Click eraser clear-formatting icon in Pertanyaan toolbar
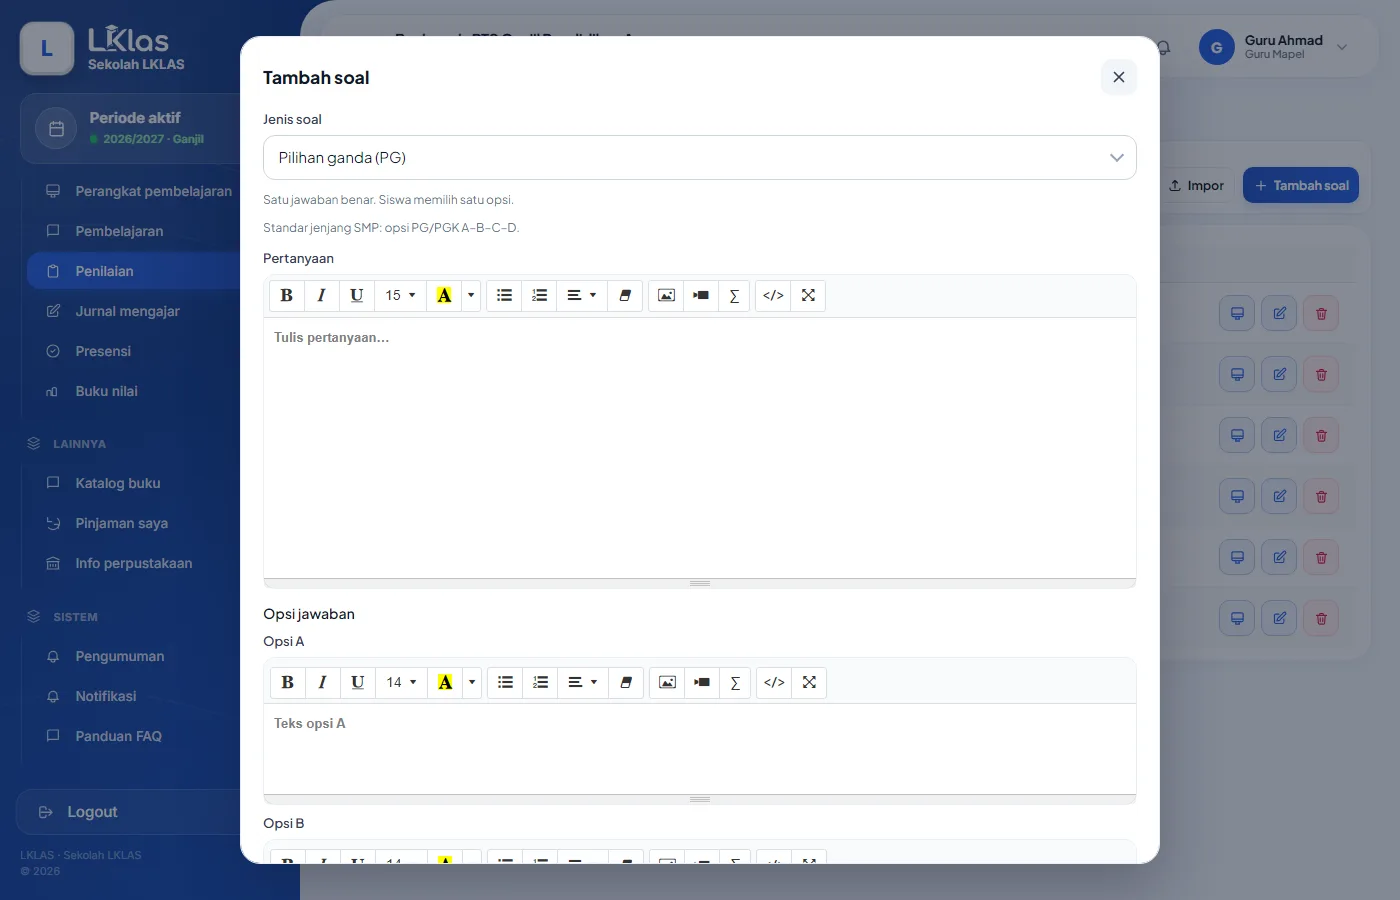 pyautogui.click(x=625, y=295)
